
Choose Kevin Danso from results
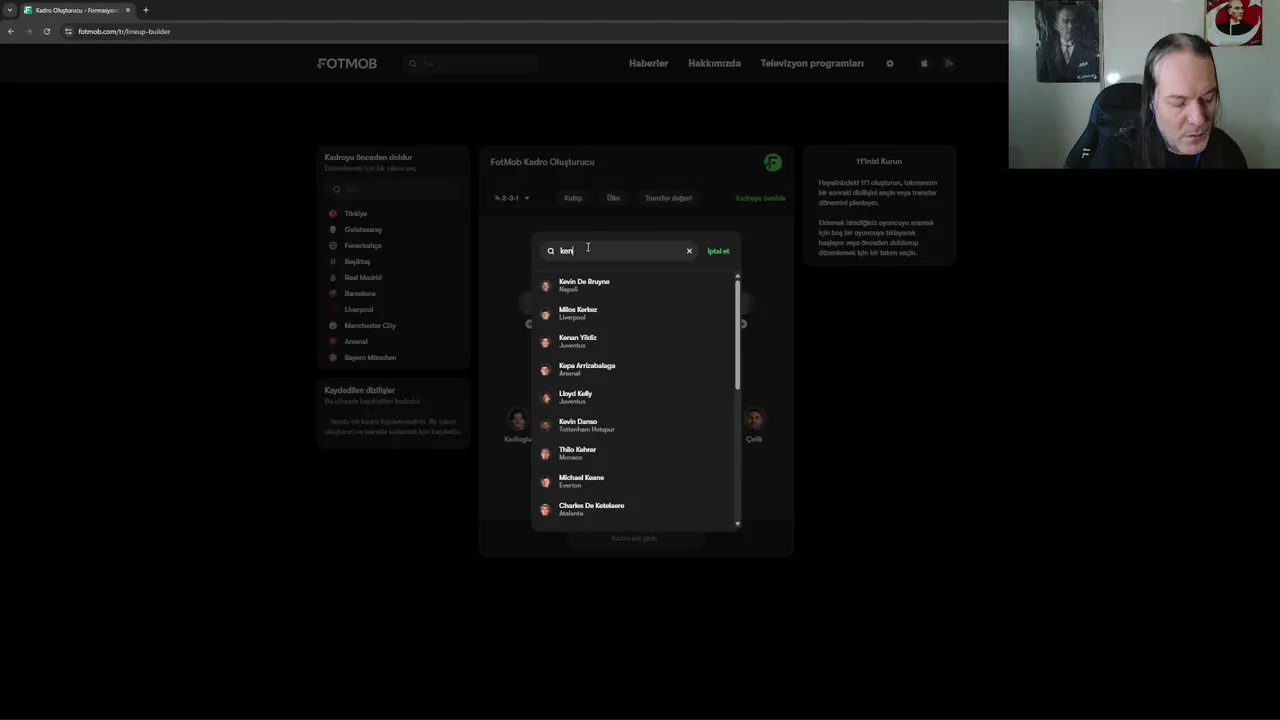tap(636, 425)
